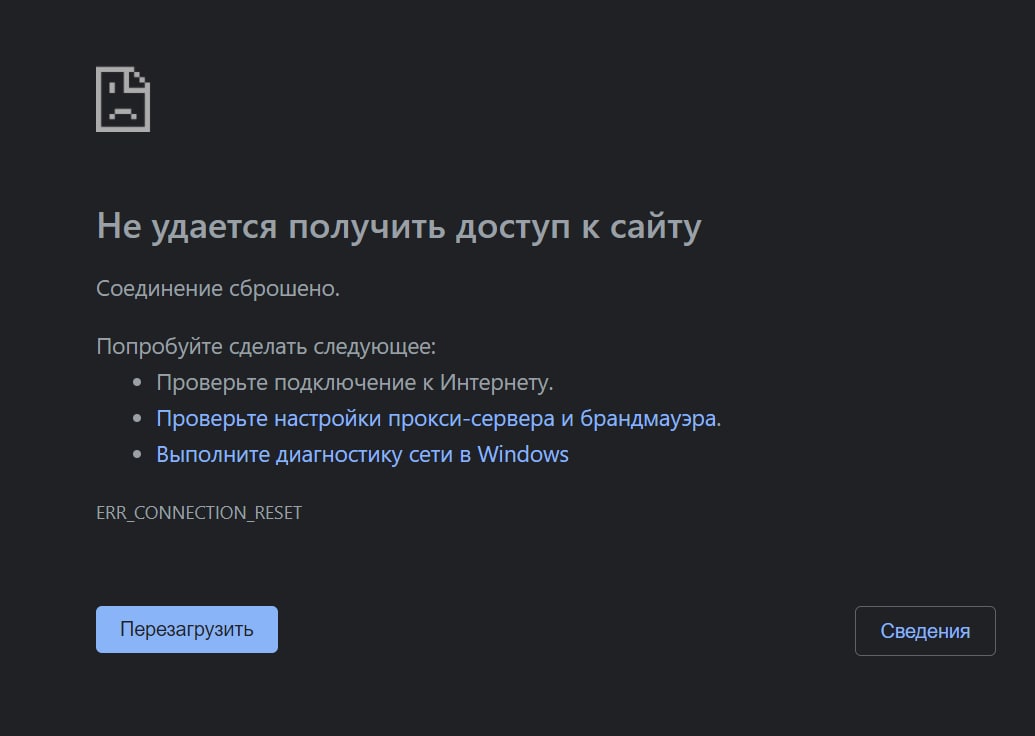Click the Соединение сброшено message
This screenshot has height=736, width=1035.
[x=218, y=289]
